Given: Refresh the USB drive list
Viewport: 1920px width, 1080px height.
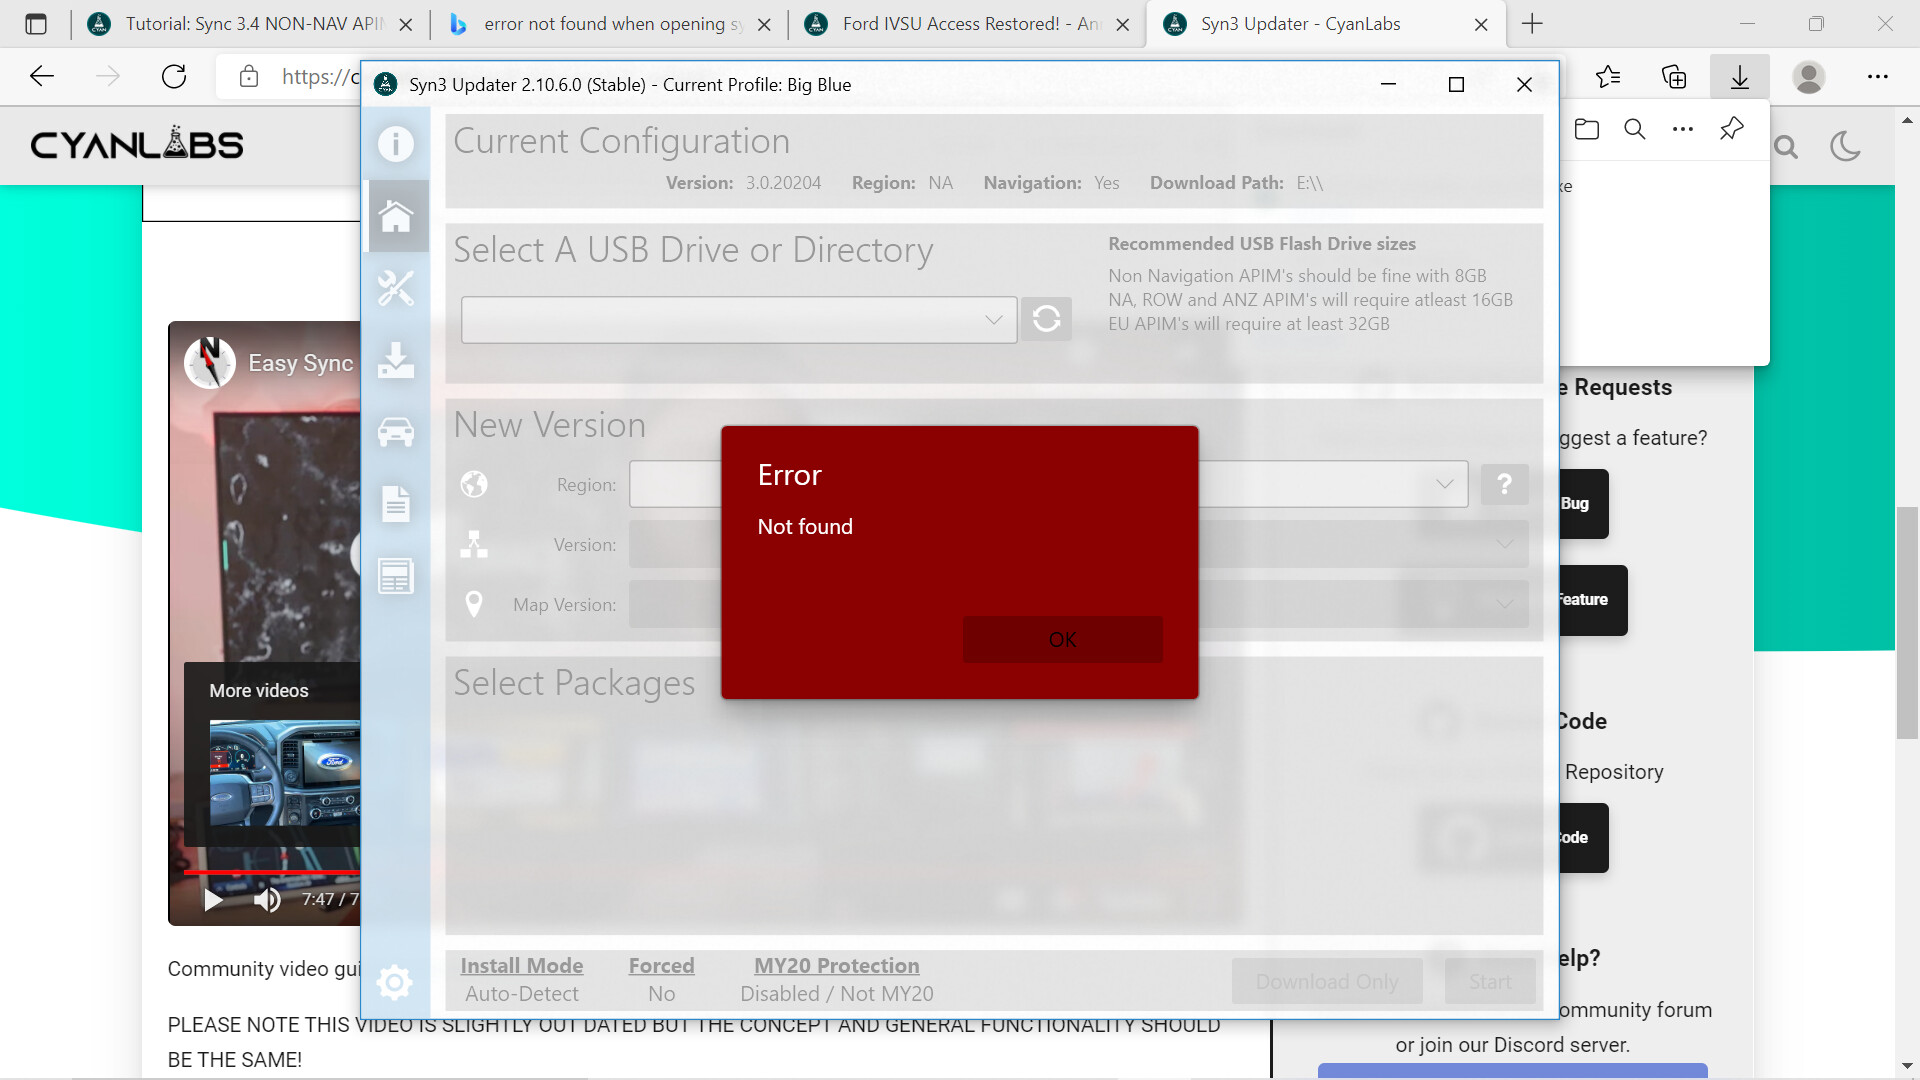Looking at the screenshot, I should [x=1046, y=319].
